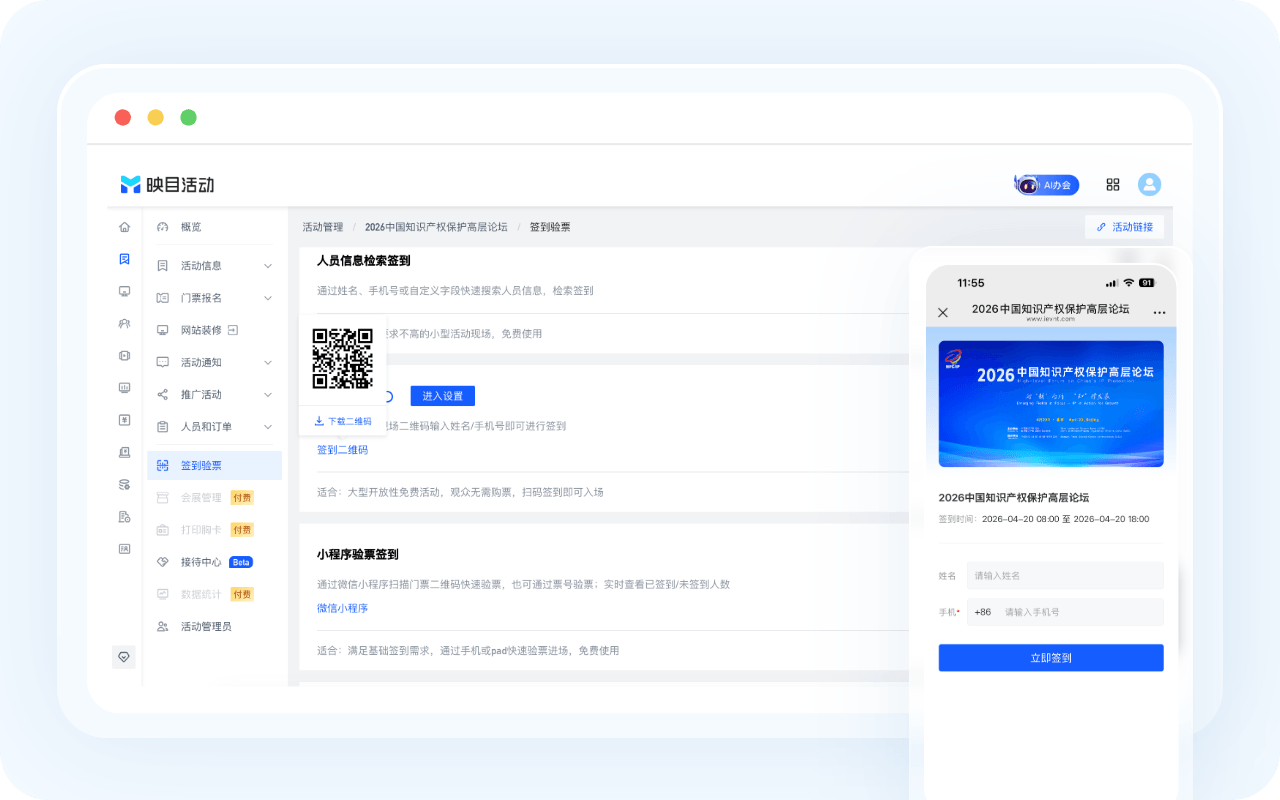The height and width of the screenshot is (800, 1280).
Task: Open the 微信小程序 link
Action: [x=342, y=608]
